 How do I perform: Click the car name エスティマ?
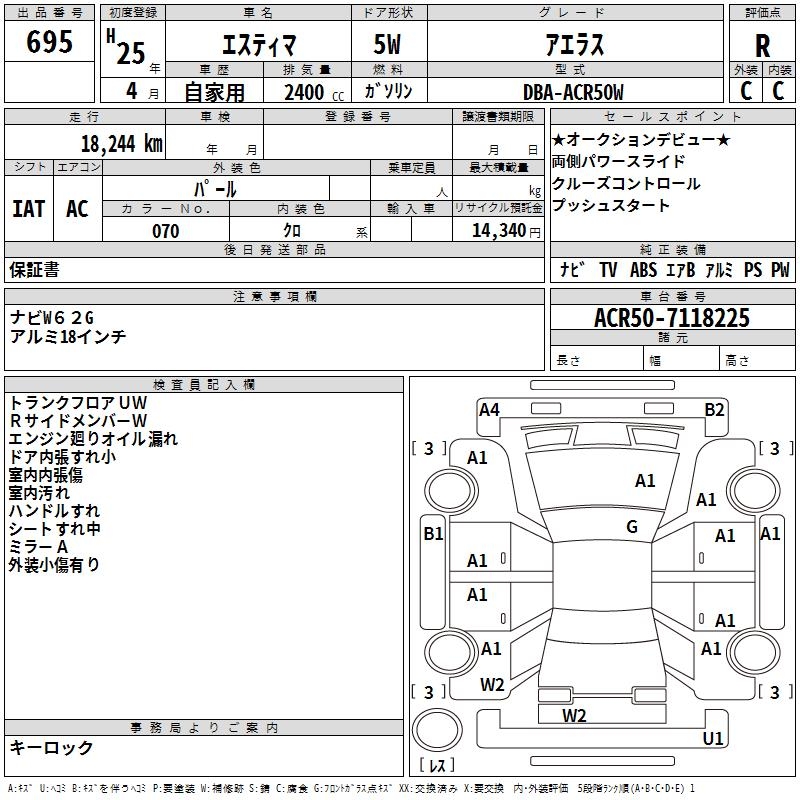pyautogui.click(x=259, y=45)
